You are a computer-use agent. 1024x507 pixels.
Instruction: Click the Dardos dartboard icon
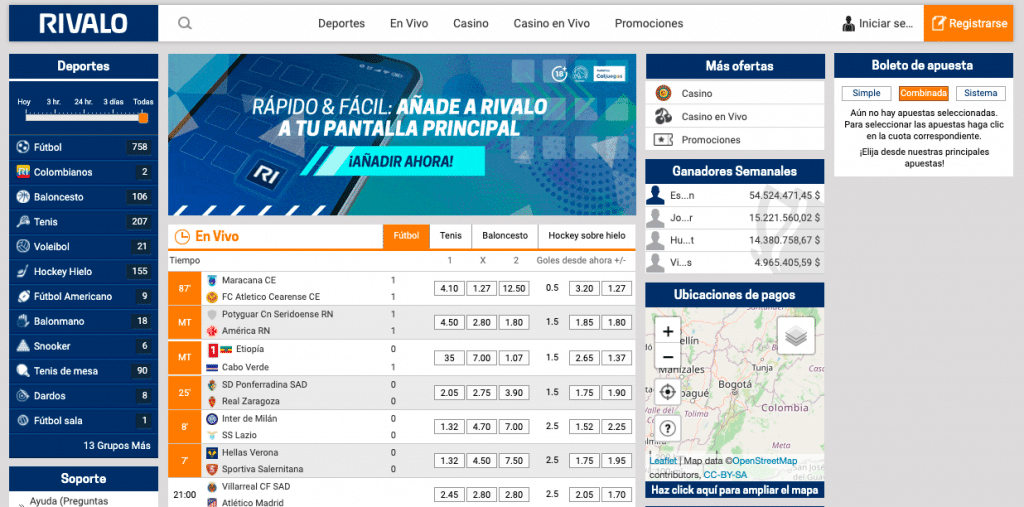coord(23,395)
